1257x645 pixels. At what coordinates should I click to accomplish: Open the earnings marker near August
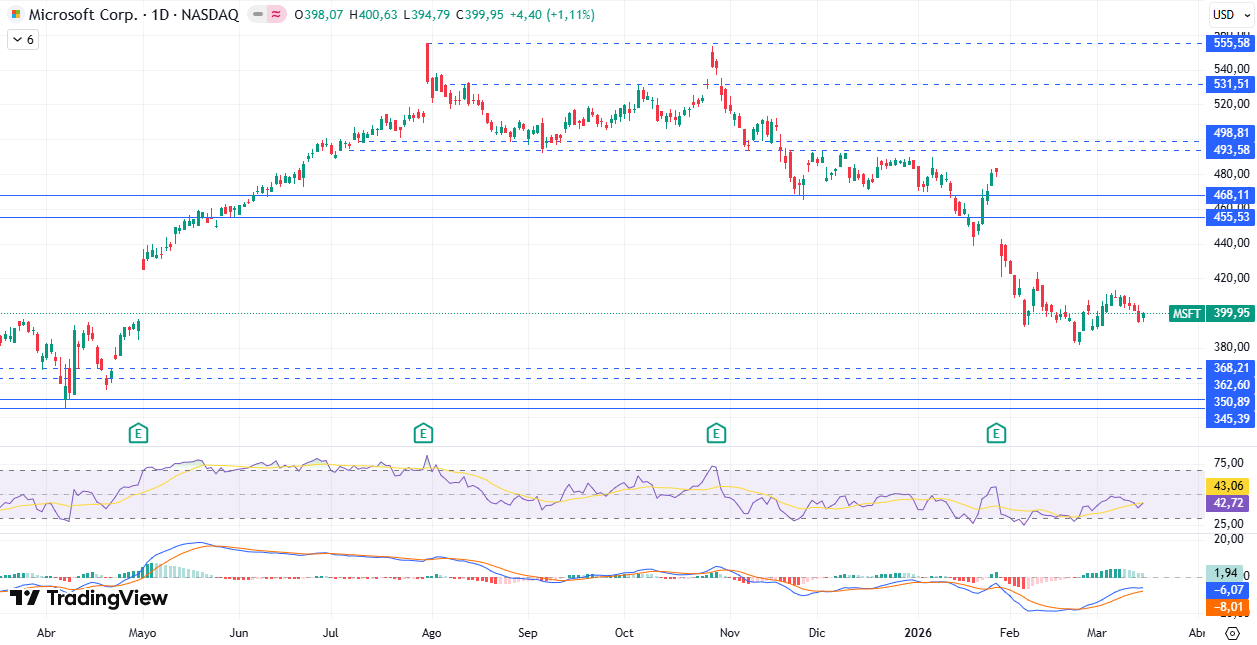pos(423,433)
